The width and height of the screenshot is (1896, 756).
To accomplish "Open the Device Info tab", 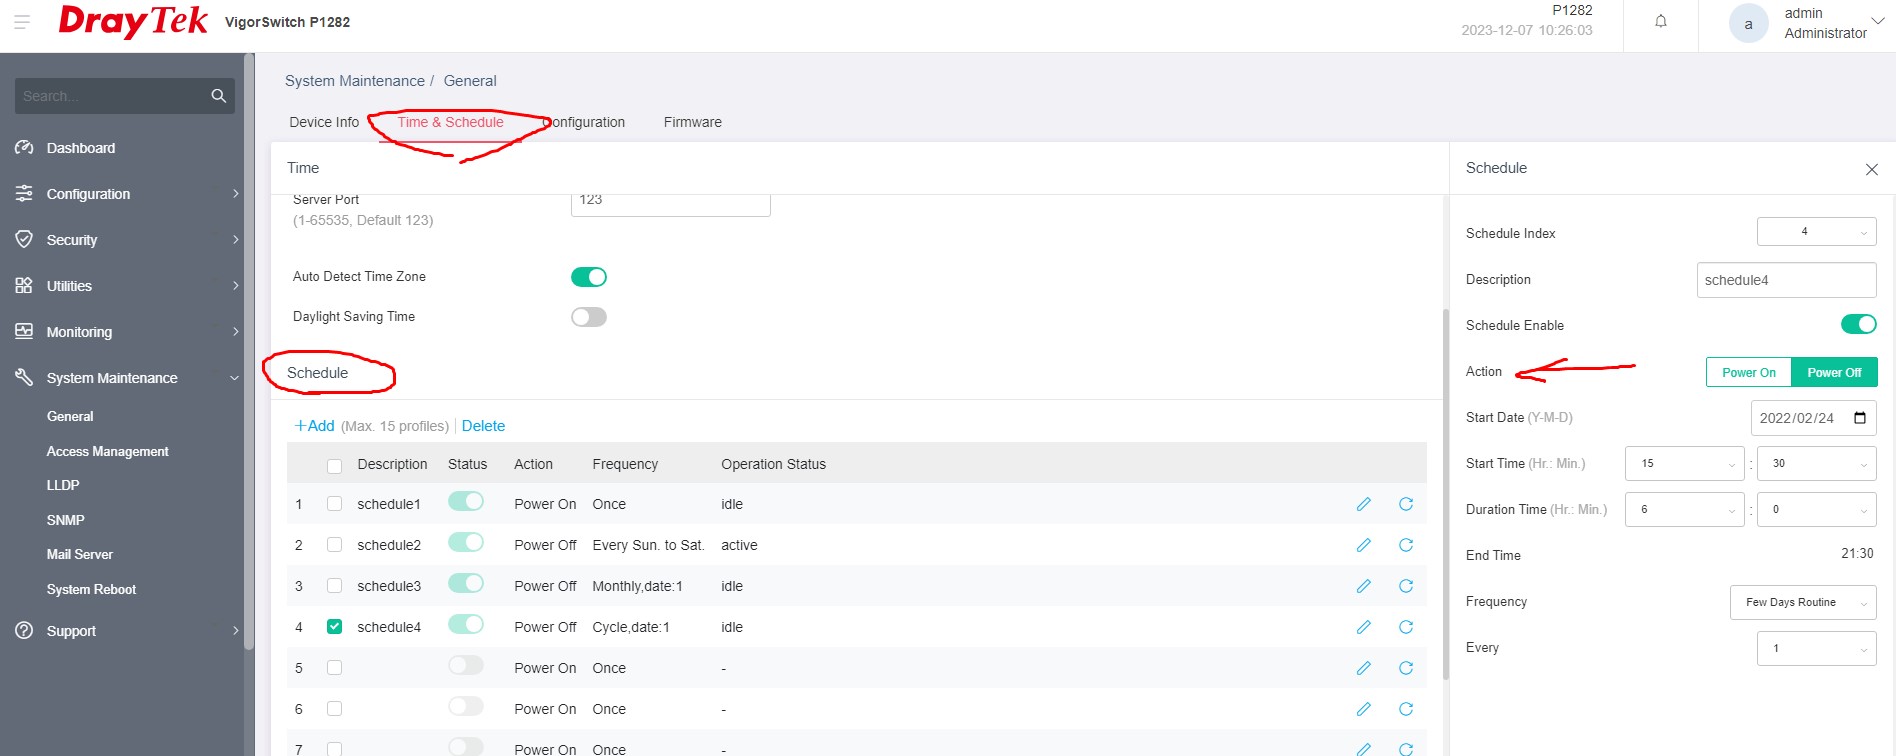I will tap(324, 122).
